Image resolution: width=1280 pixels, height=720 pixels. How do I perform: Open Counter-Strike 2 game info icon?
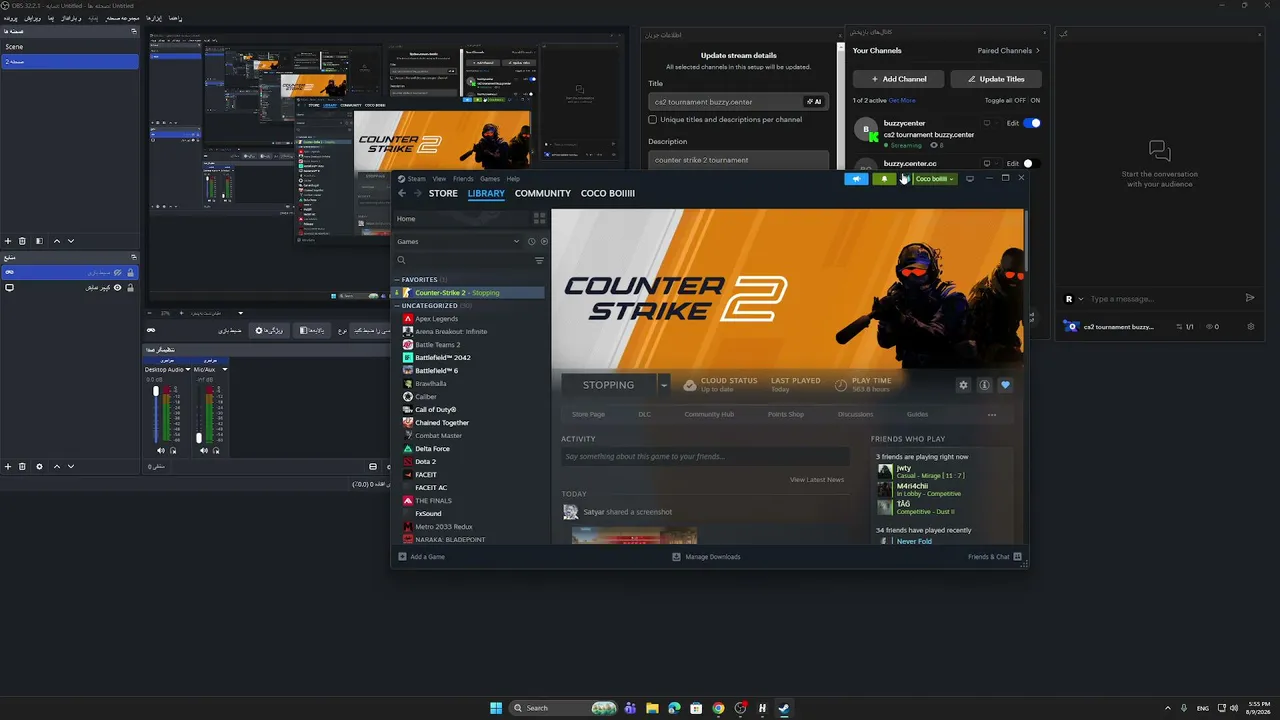pos(984,385)
